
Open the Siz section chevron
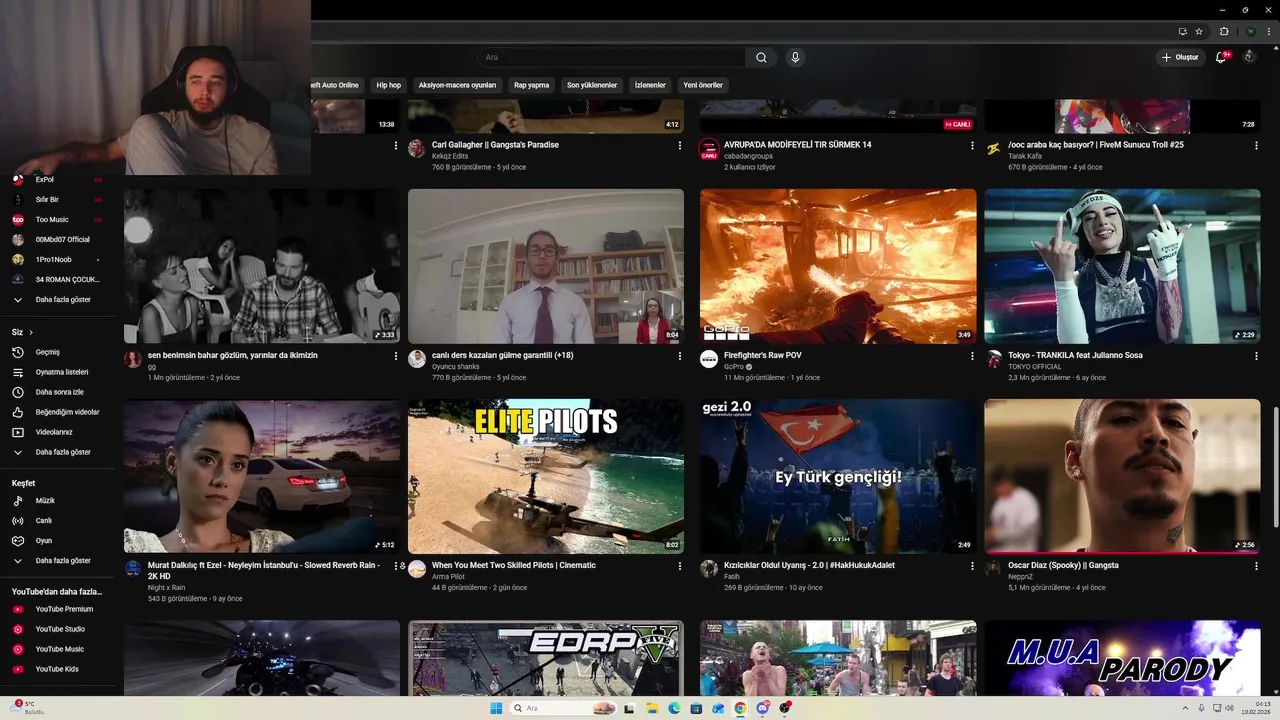coord(31,332)
